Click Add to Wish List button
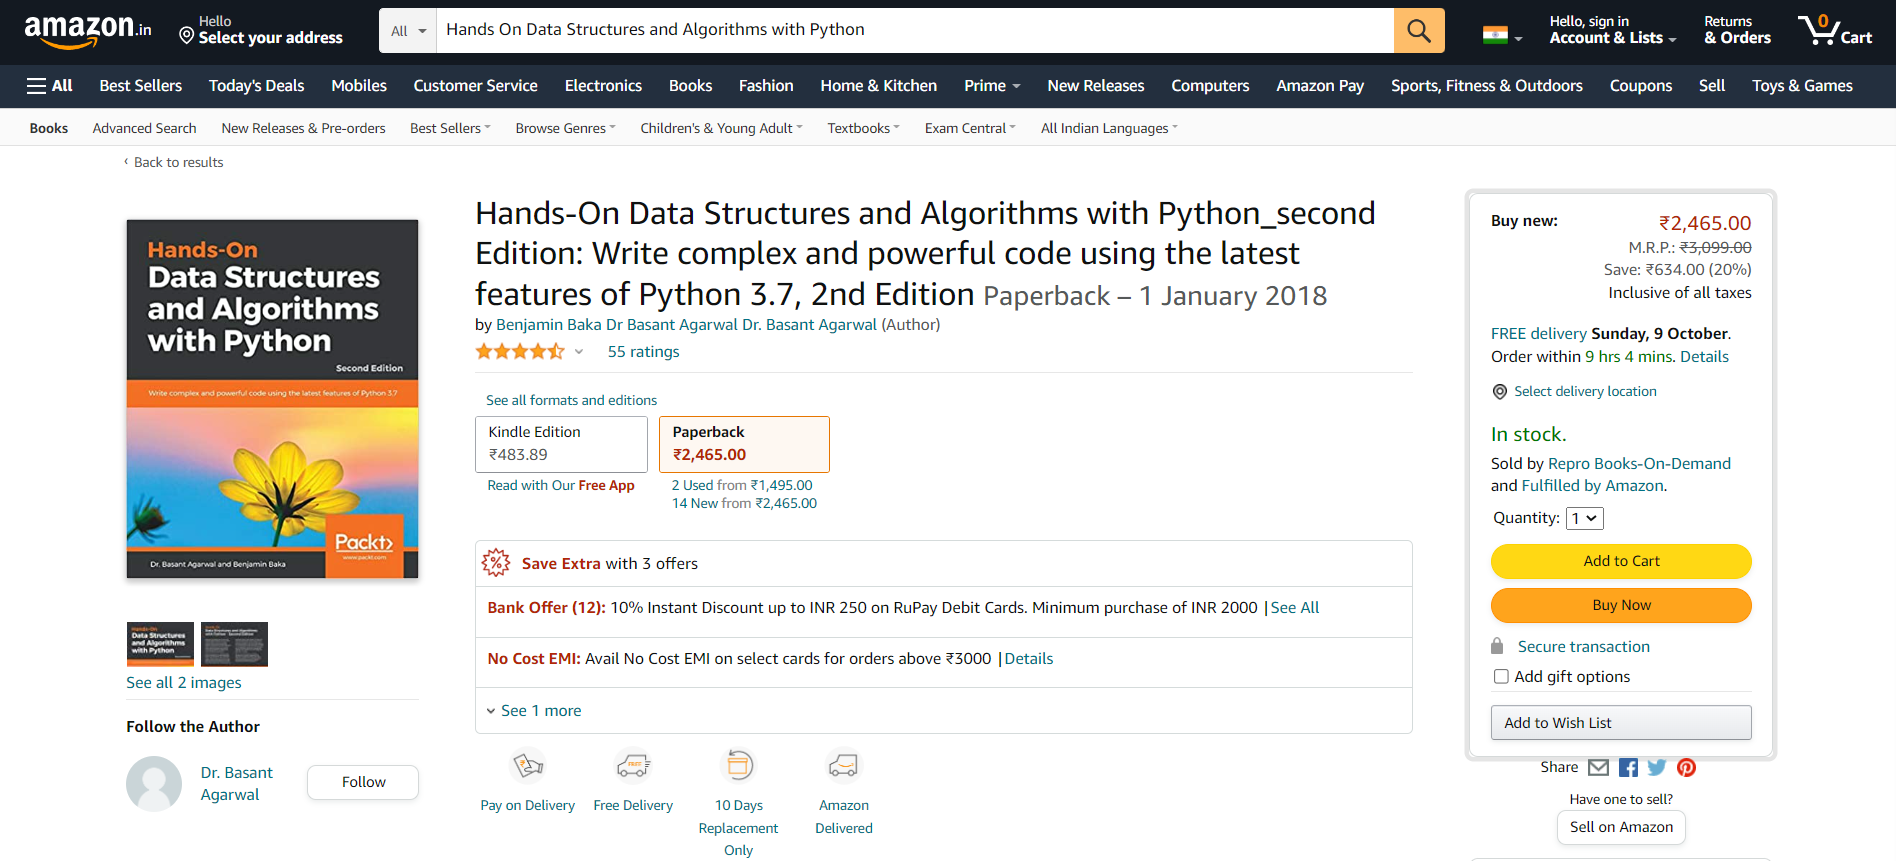The image size is (1896, 861). (x=1621, y=723)
